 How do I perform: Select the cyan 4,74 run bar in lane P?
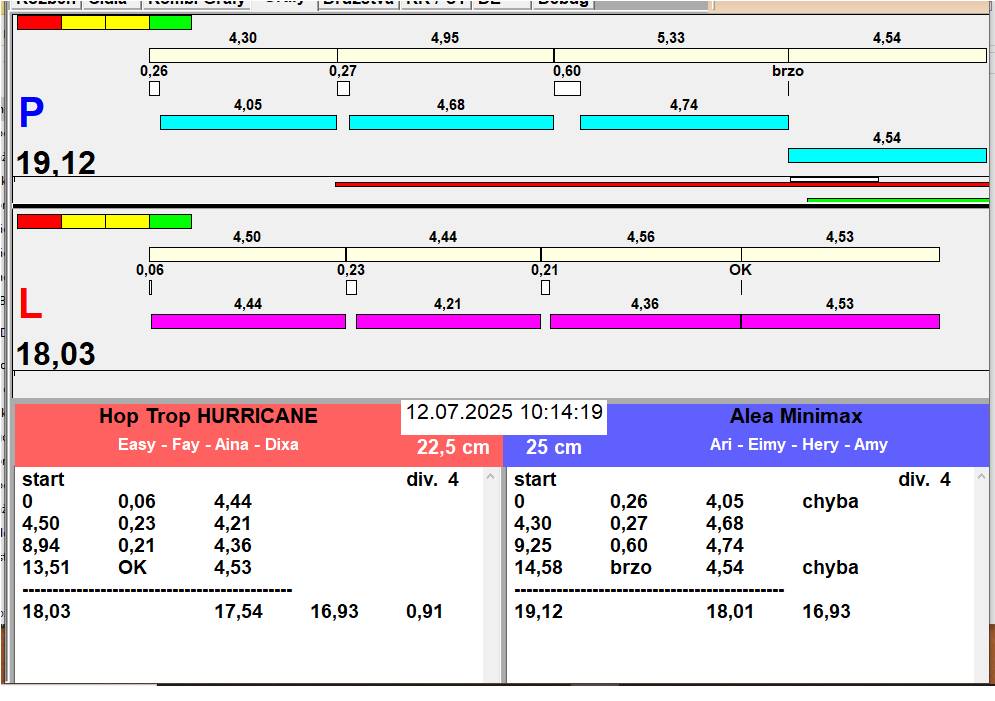[x=684, y=122]
